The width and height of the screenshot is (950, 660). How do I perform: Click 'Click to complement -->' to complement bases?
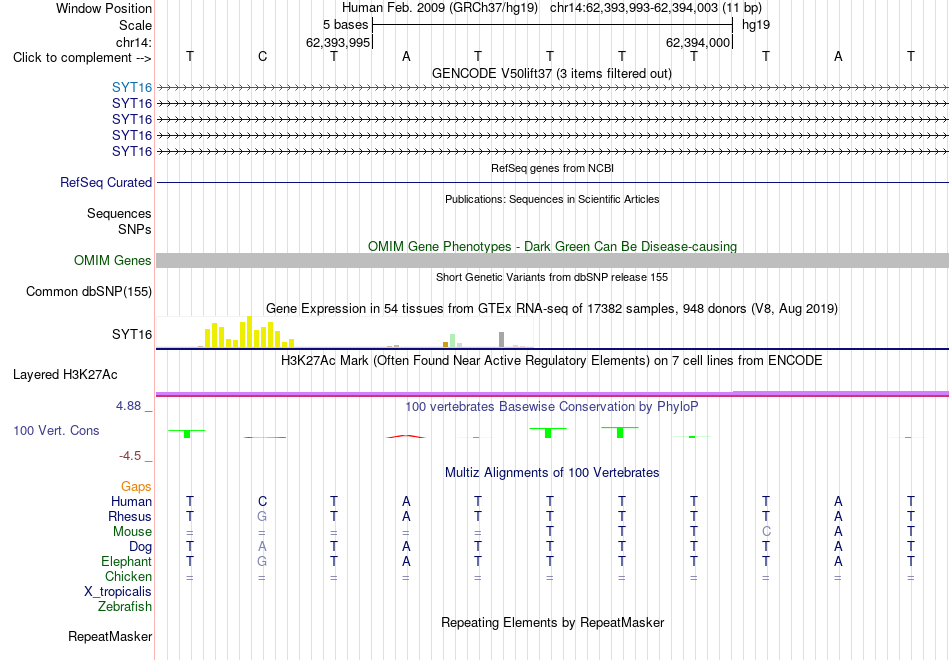click(x=82, y=58)
